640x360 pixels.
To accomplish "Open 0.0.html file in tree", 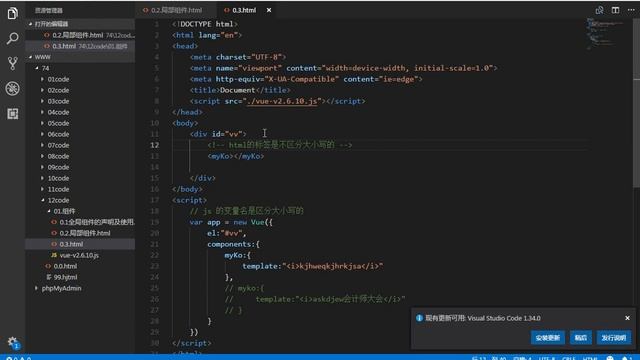I will pos(80,266).
